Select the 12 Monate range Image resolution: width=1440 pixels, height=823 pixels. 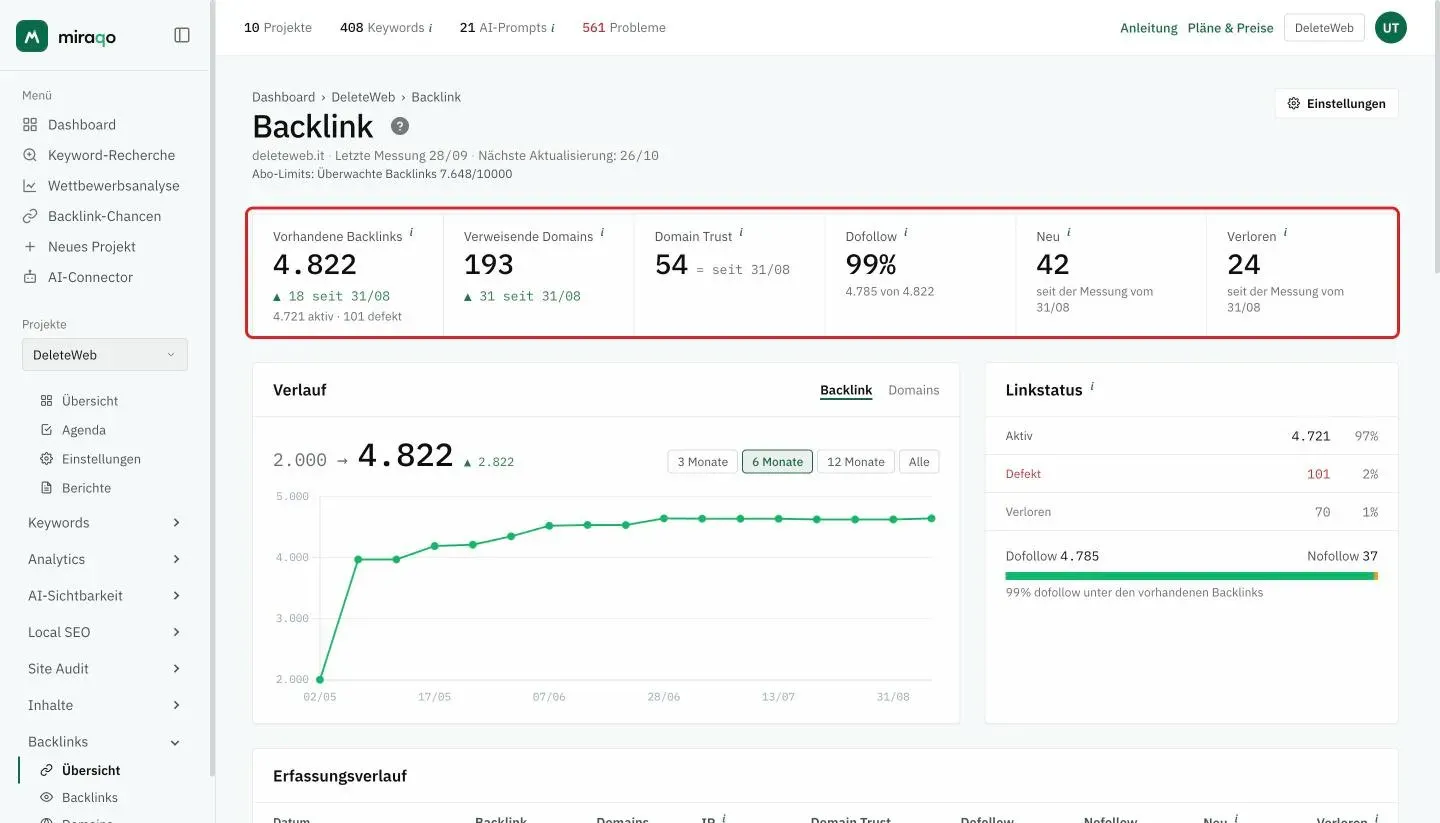856,462
